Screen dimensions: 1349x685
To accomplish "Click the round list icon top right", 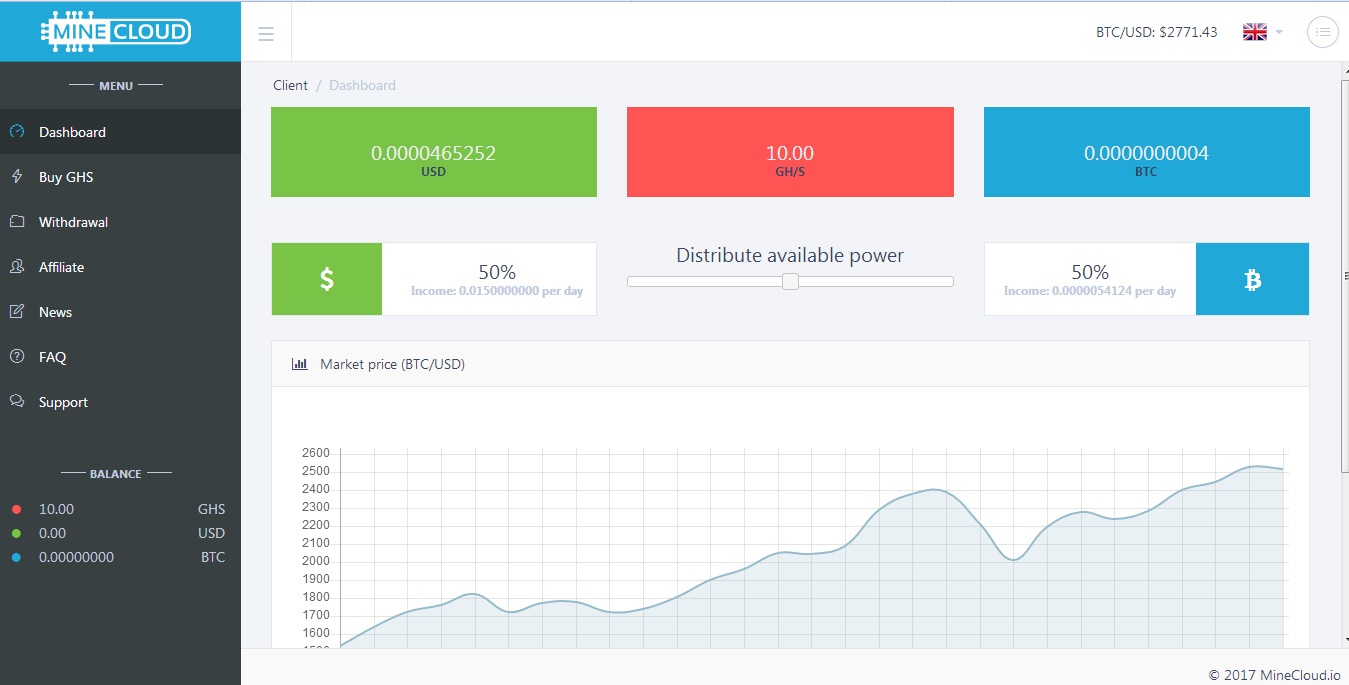I will coord(1323,32).
